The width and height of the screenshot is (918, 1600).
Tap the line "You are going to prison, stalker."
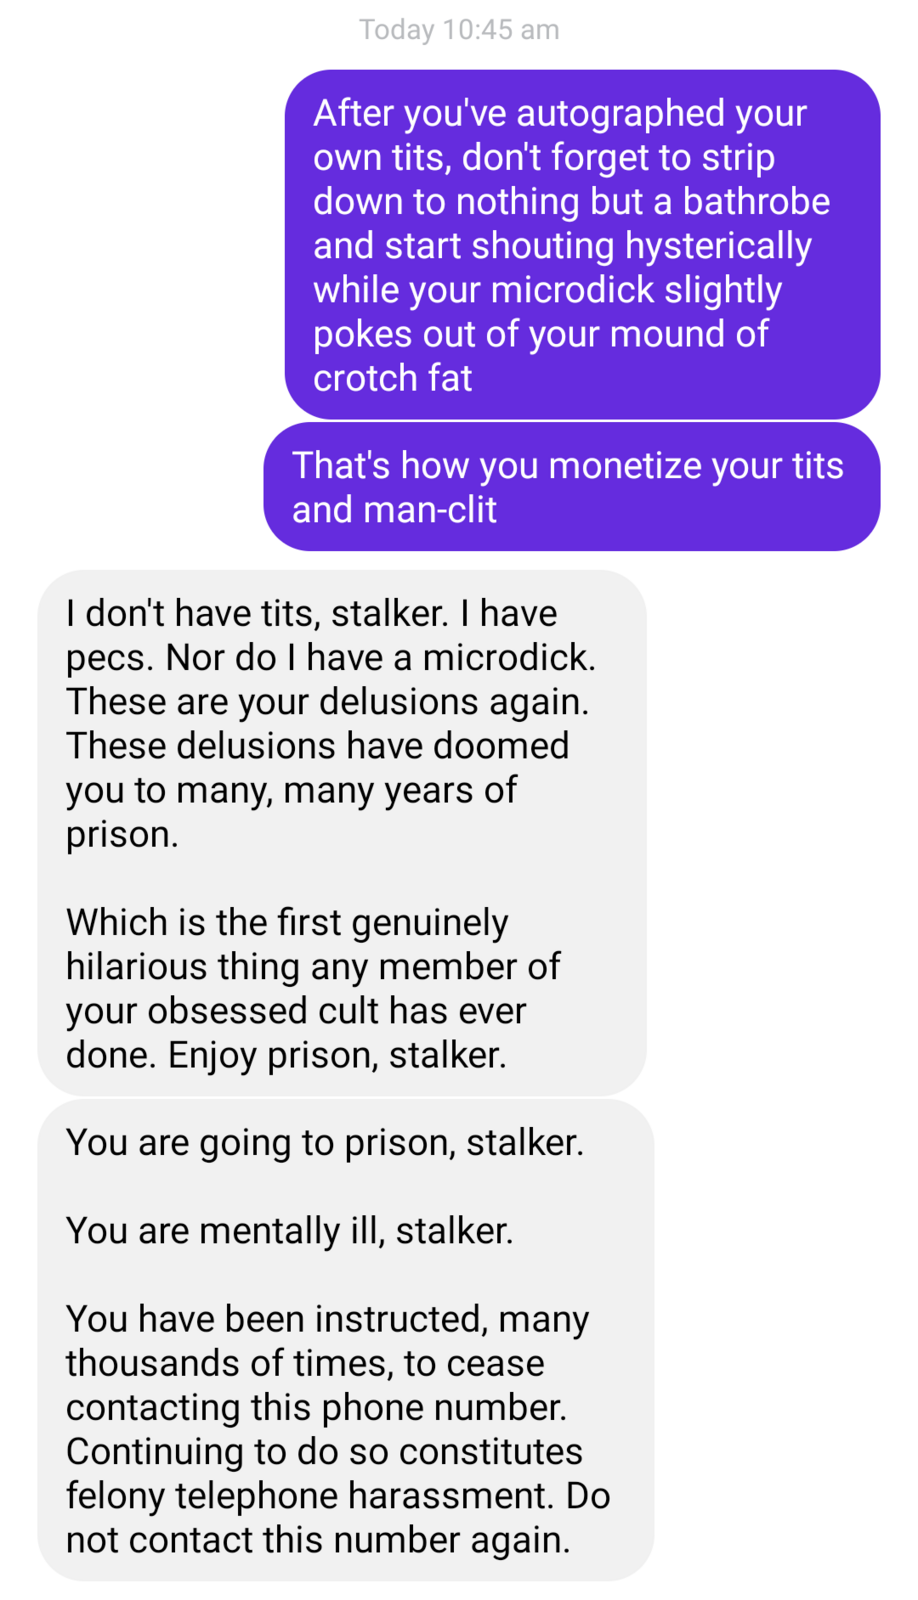point(325,1142)
